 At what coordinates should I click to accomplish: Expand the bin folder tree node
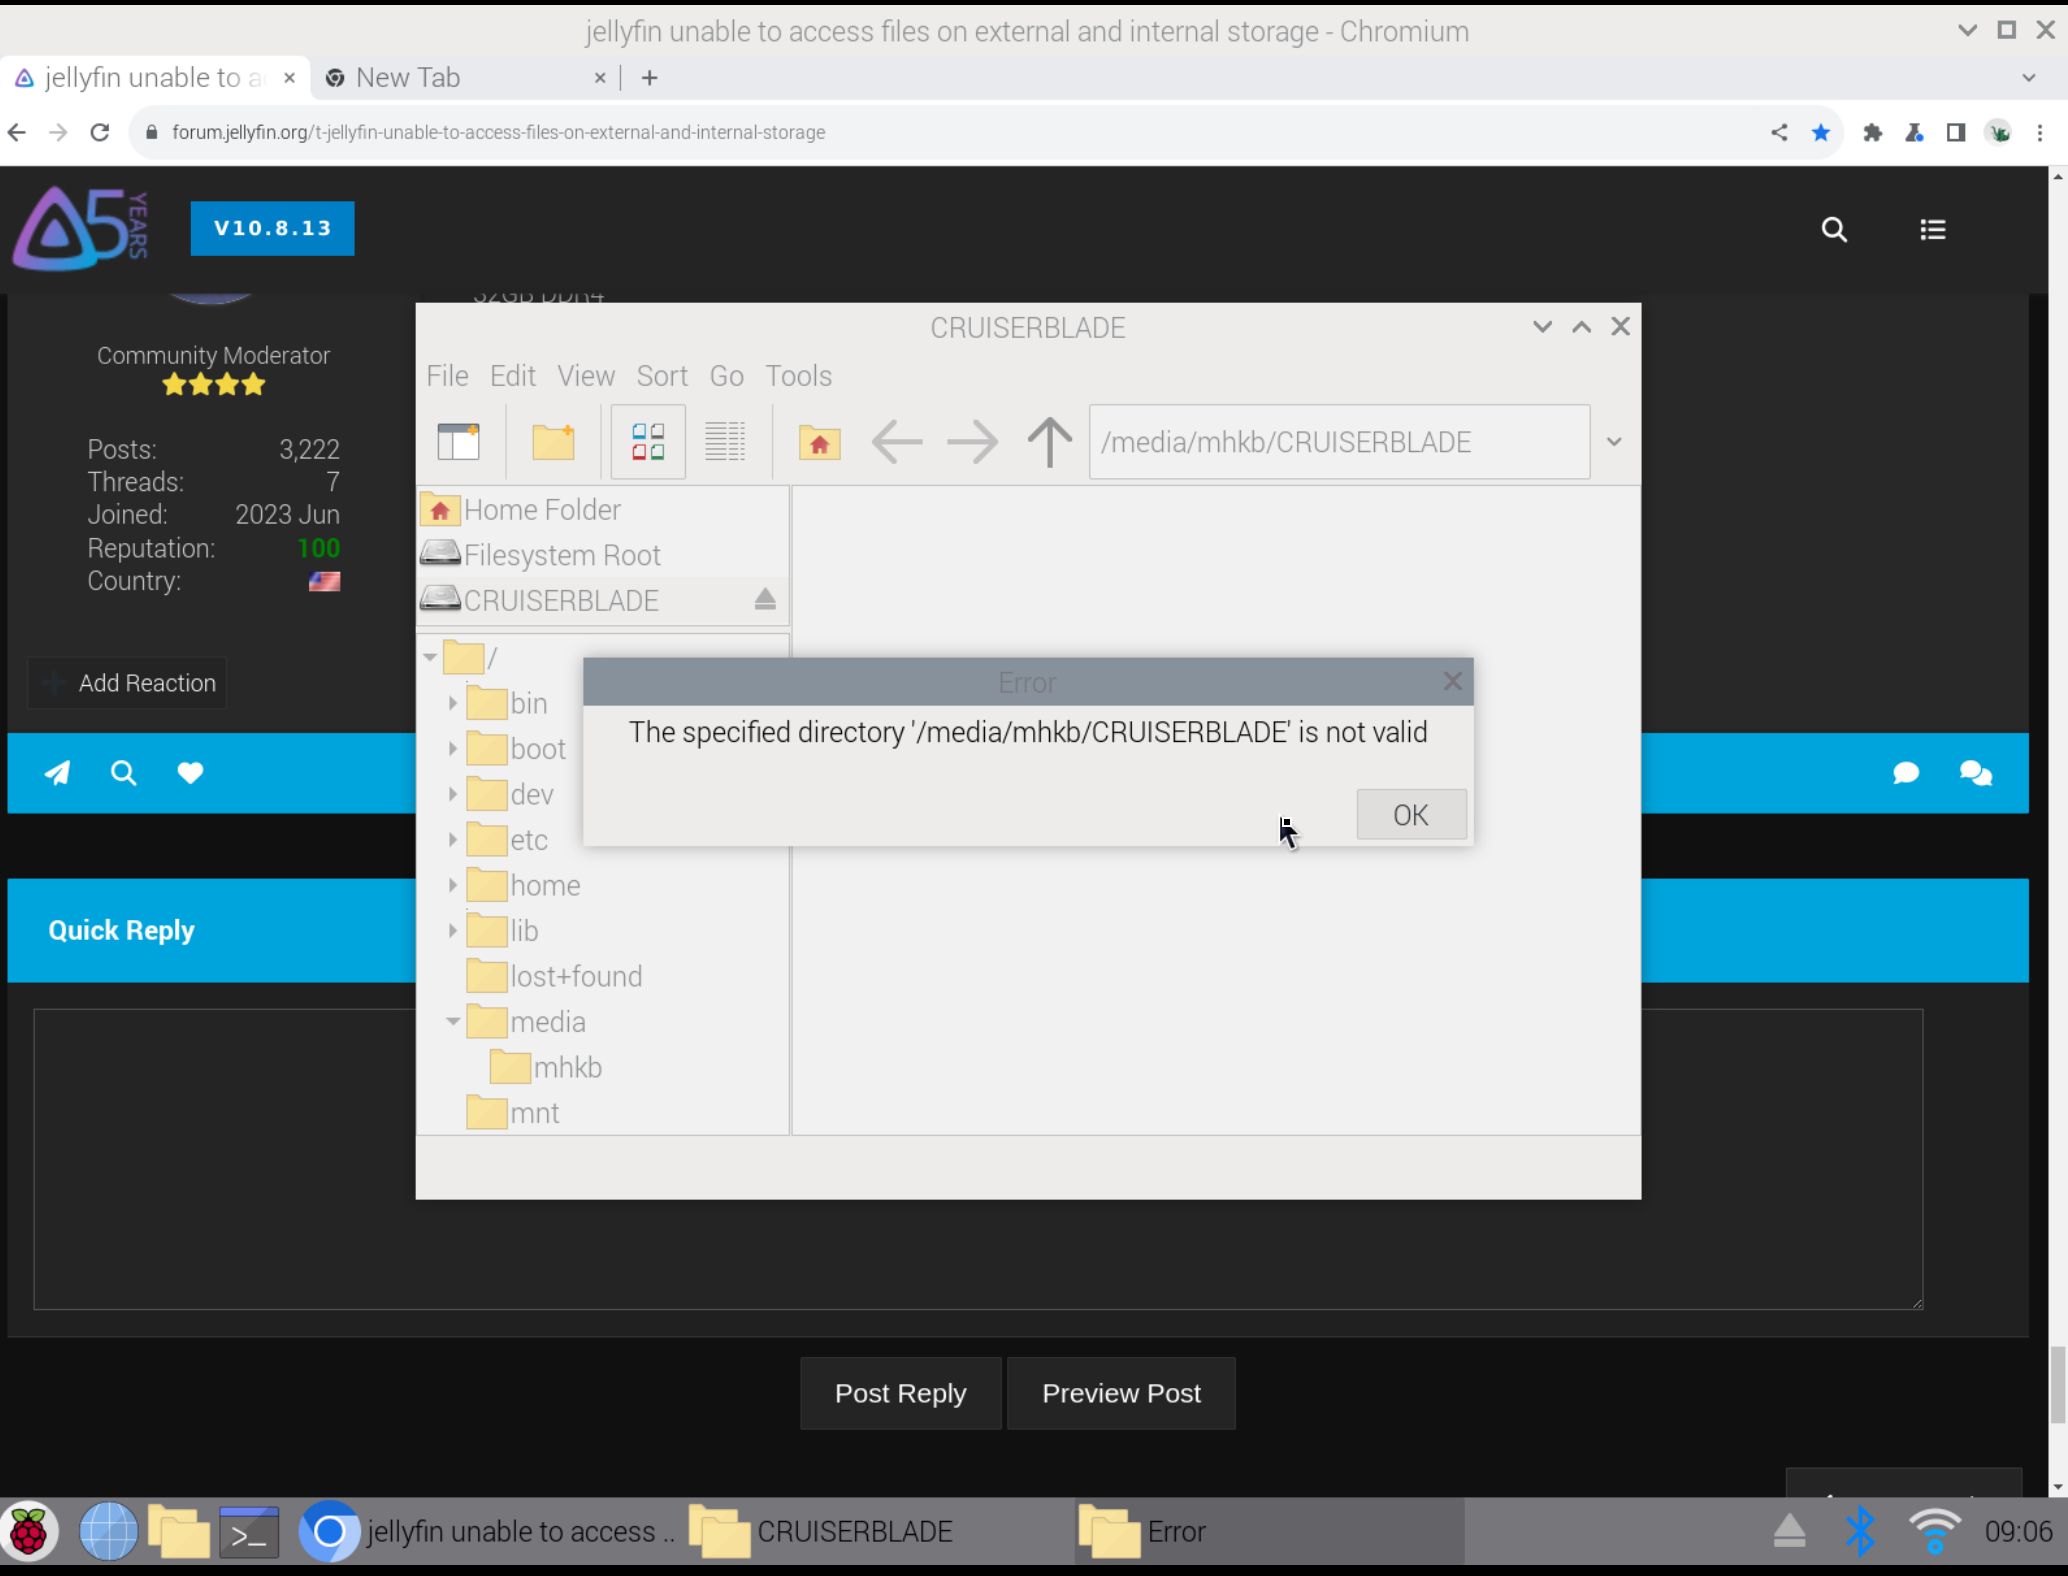tap(453, 704)
